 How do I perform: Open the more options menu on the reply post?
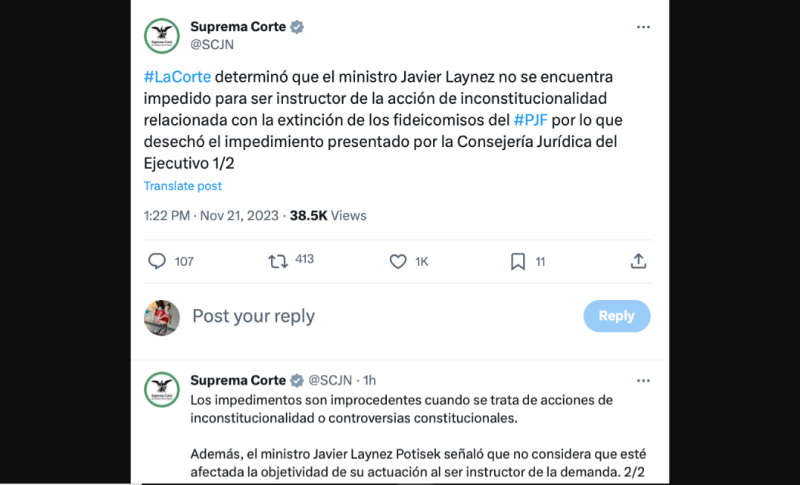[644, 380]
